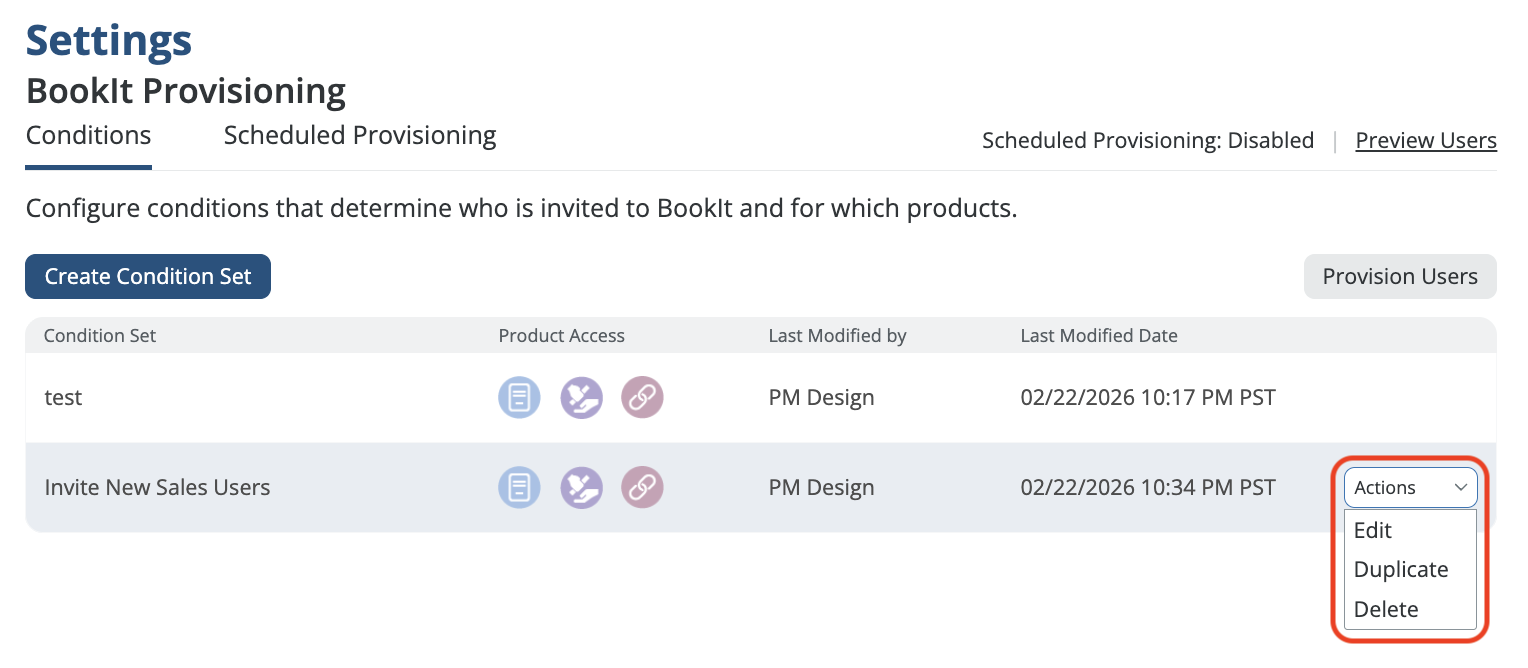Click the Condition Set column header
Screen dimensions: 1528x668
(x=100, y=336)
